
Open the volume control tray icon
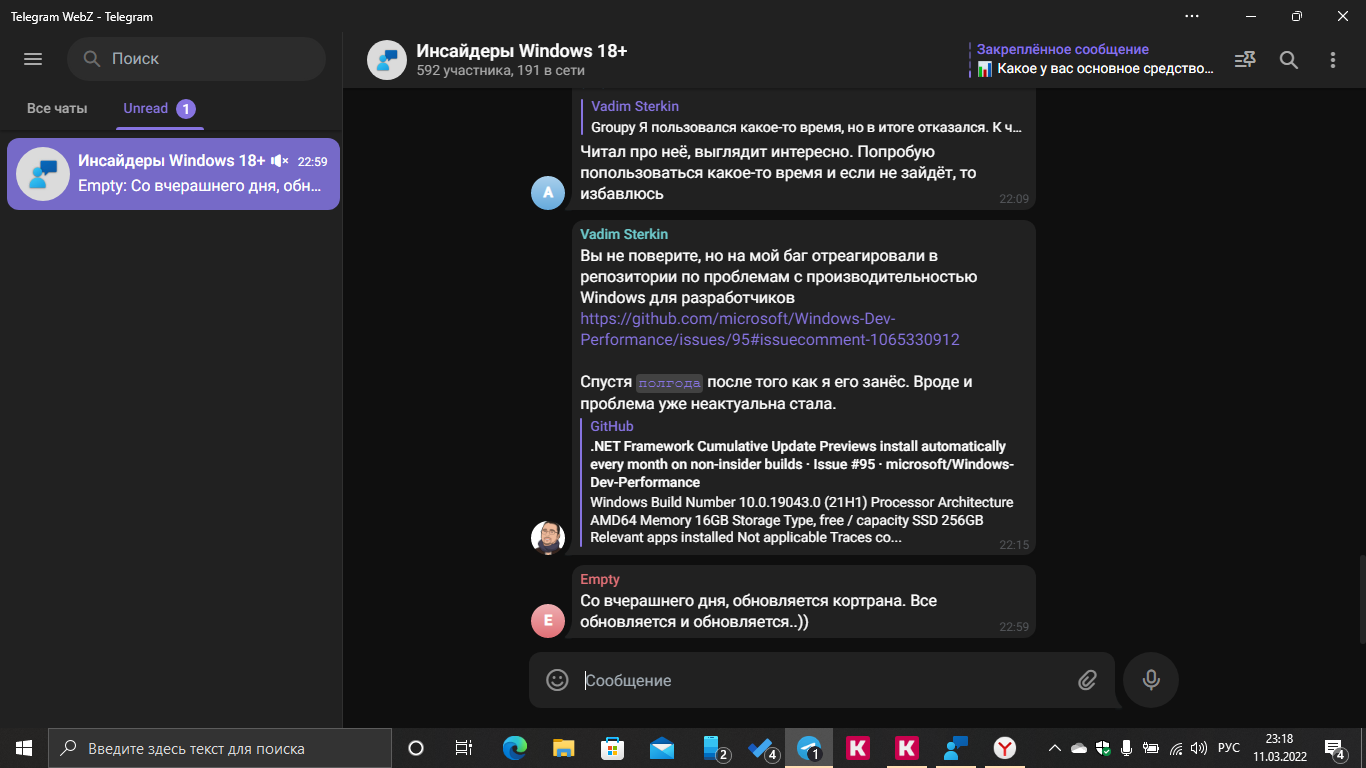click(1199, 748)
